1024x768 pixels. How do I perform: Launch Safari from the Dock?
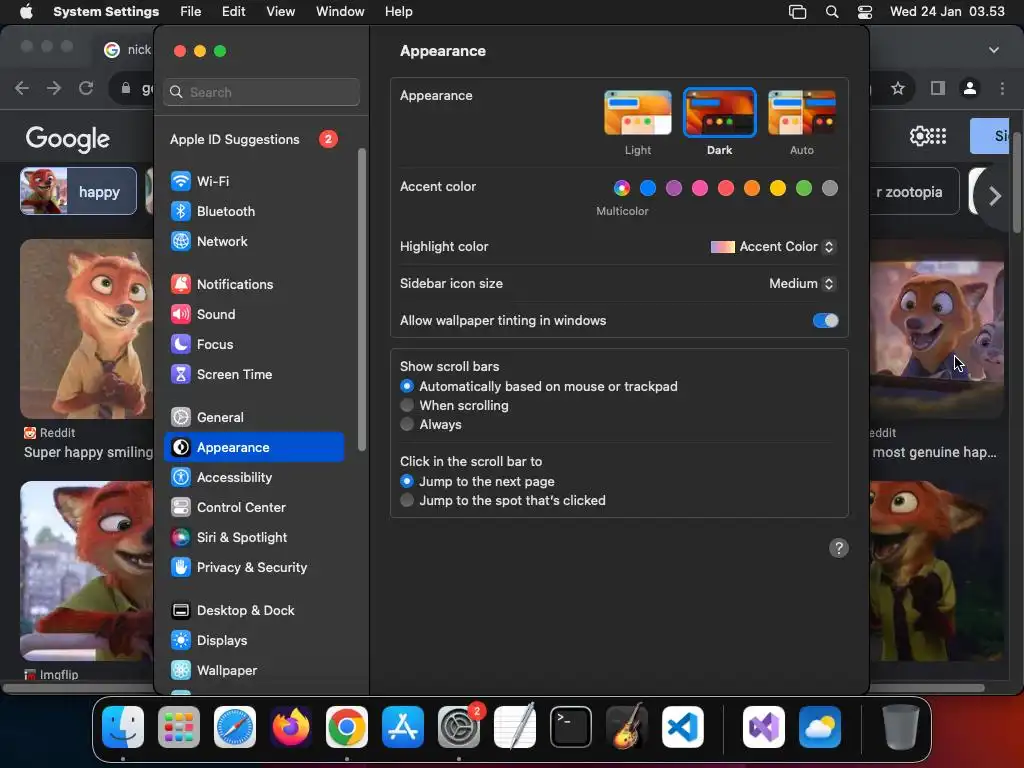[235, 727]
